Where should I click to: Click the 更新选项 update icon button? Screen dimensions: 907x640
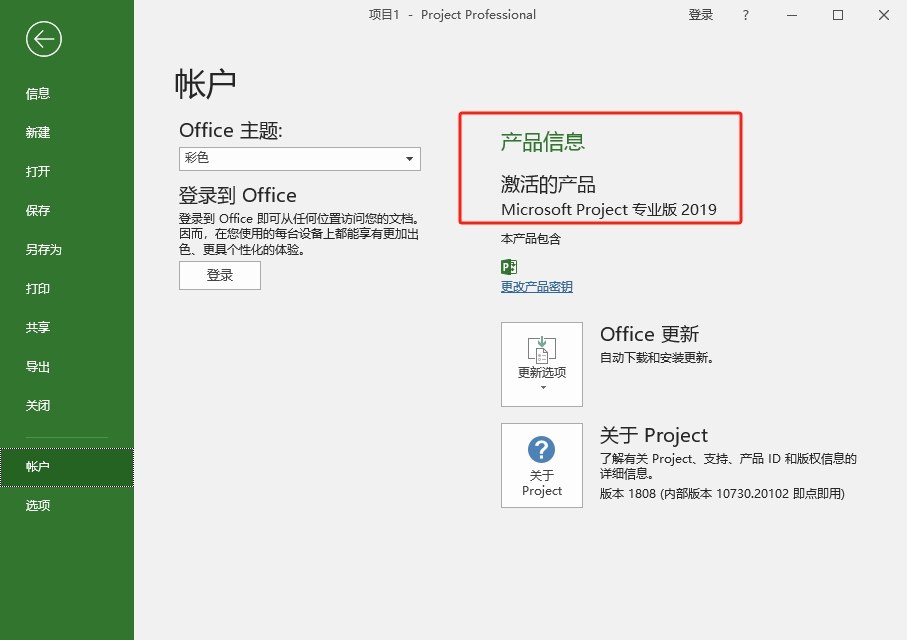pyautogui.click(x=541, y=365)
